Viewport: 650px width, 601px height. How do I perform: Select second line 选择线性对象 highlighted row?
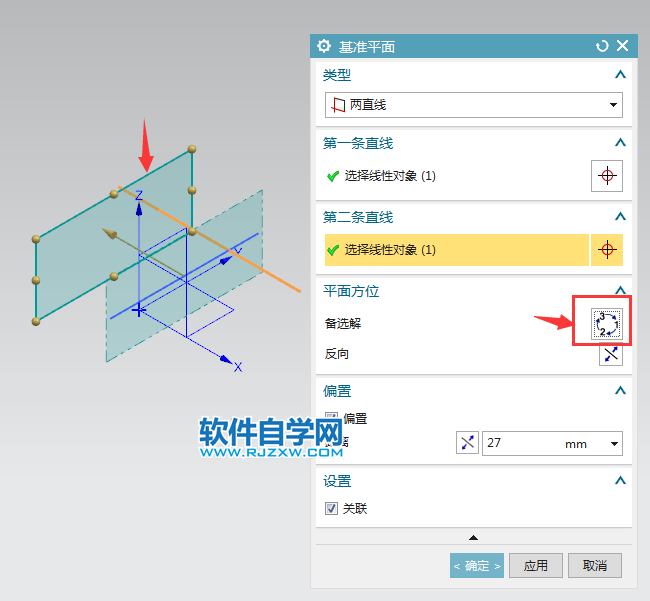click(457, 250)
